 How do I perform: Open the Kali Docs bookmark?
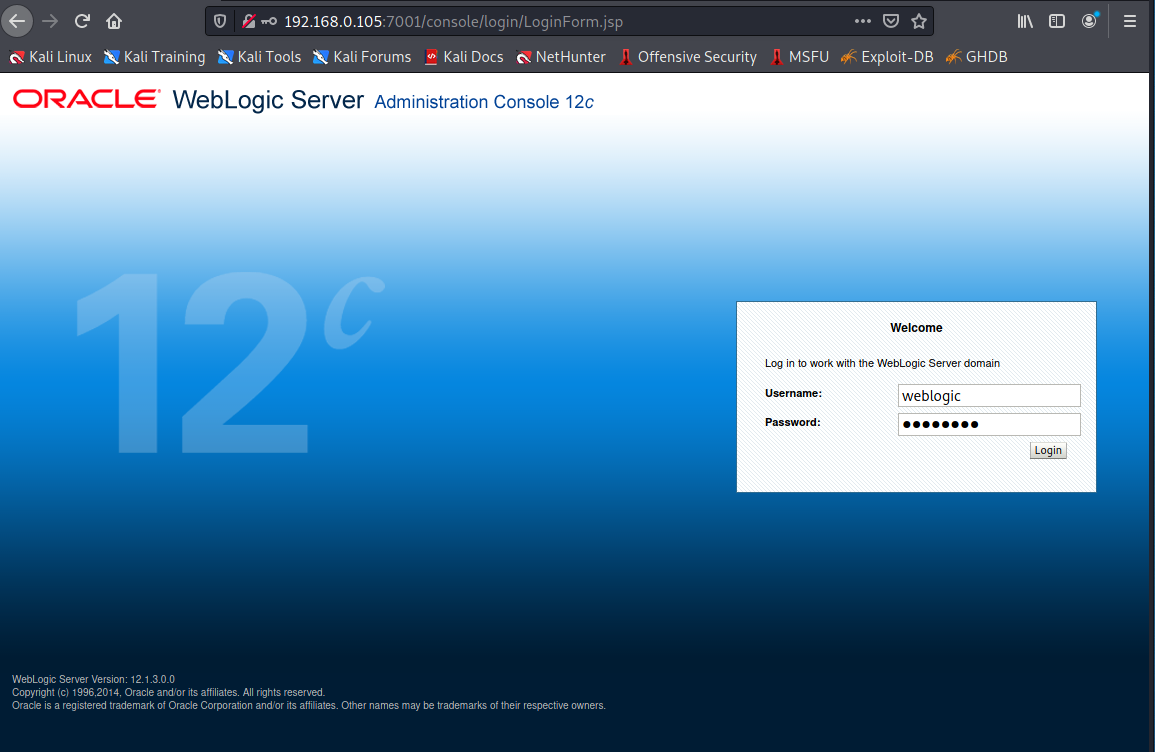click(x=464, y=57)
